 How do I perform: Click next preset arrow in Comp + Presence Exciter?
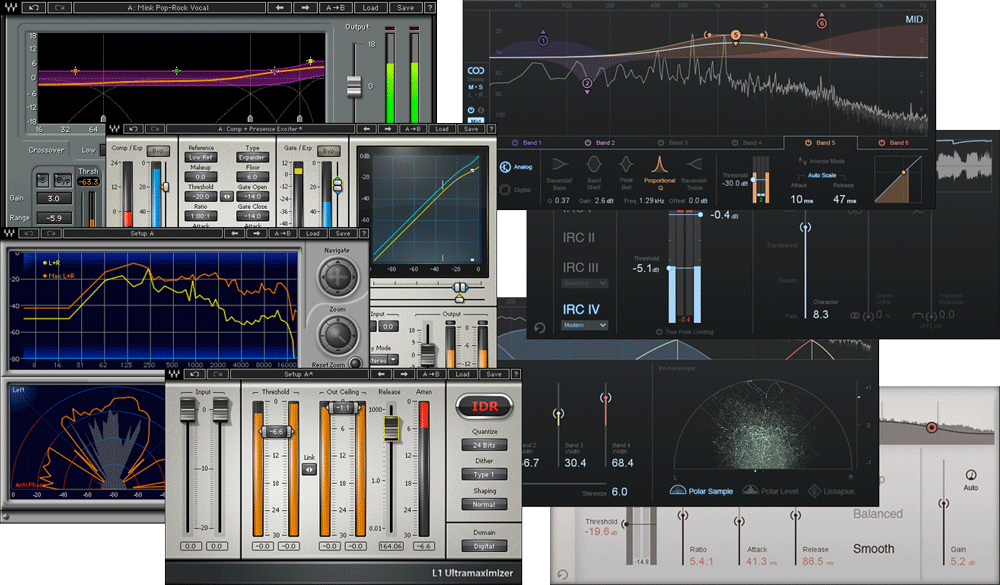[388, 129]
